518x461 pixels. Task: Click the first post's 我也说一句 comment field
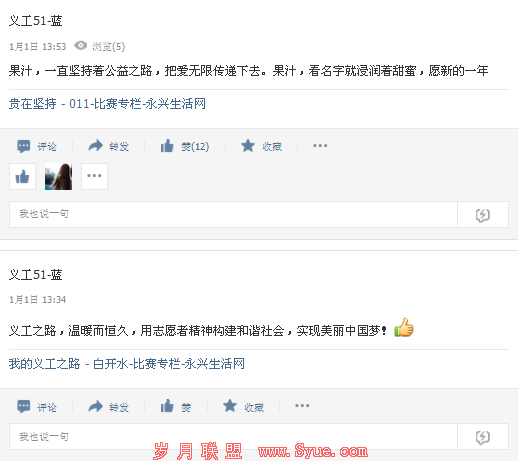coord(233,214)
